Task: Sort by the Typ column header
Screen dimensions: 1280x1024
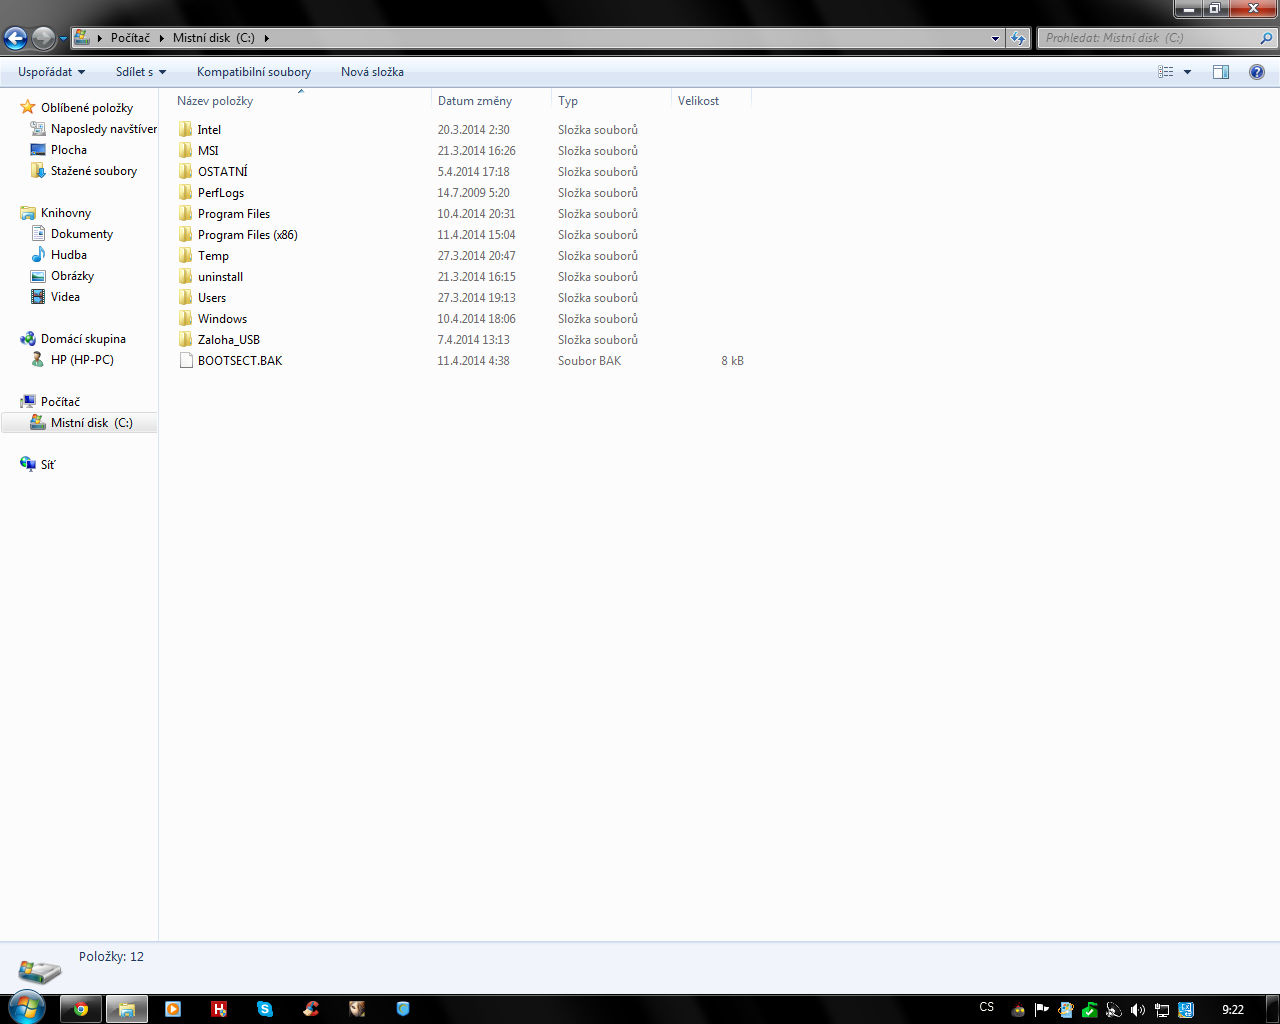Action: click(611, 101)
